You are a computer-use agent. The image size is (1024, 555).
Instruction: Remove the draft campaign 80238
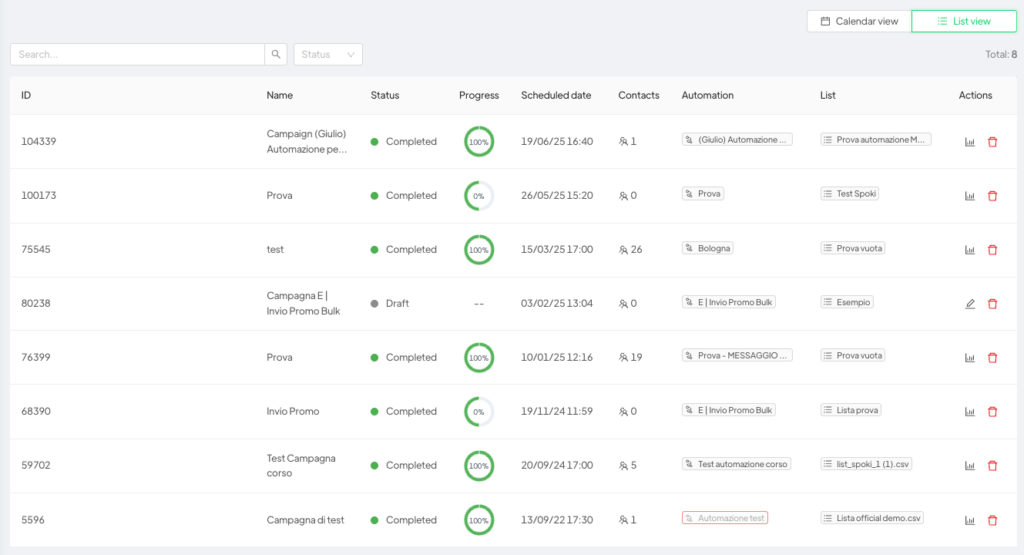(992, 304)
